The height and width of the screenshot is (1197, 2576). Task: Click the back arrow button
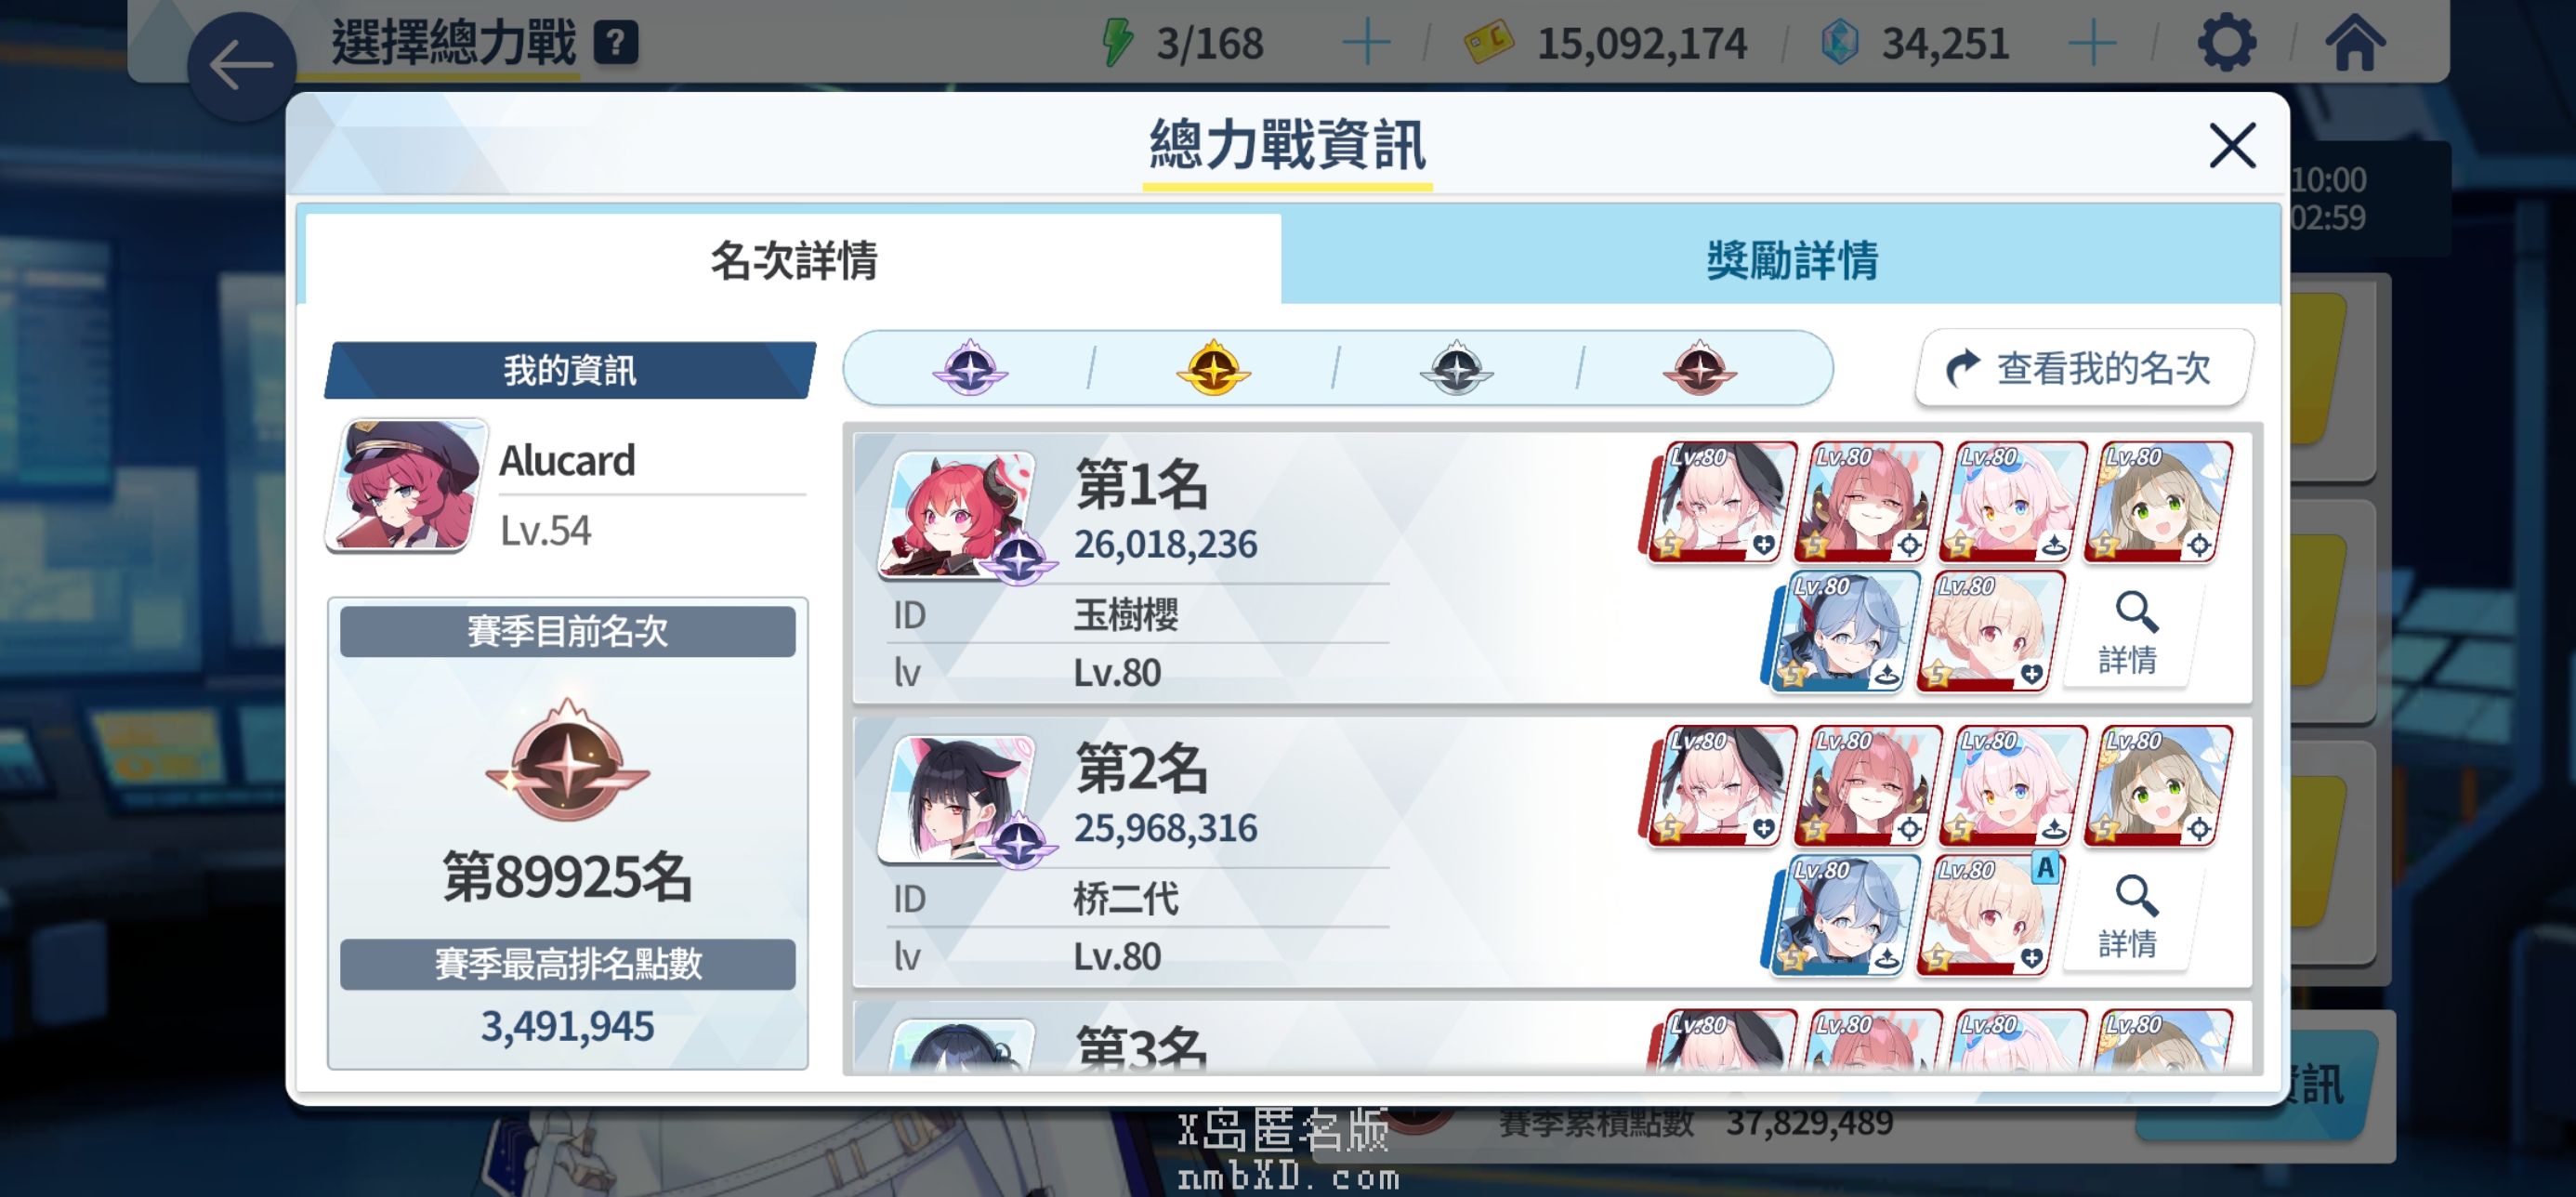pos(241,66)
